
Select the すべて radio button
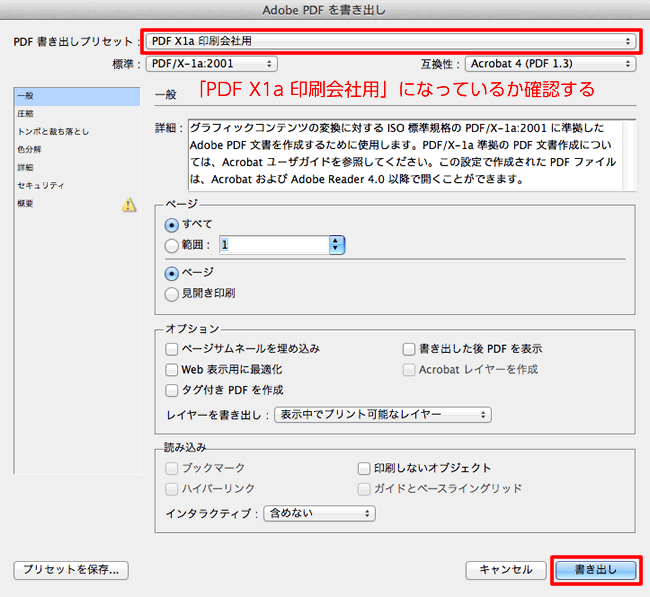tap(171, 225)
